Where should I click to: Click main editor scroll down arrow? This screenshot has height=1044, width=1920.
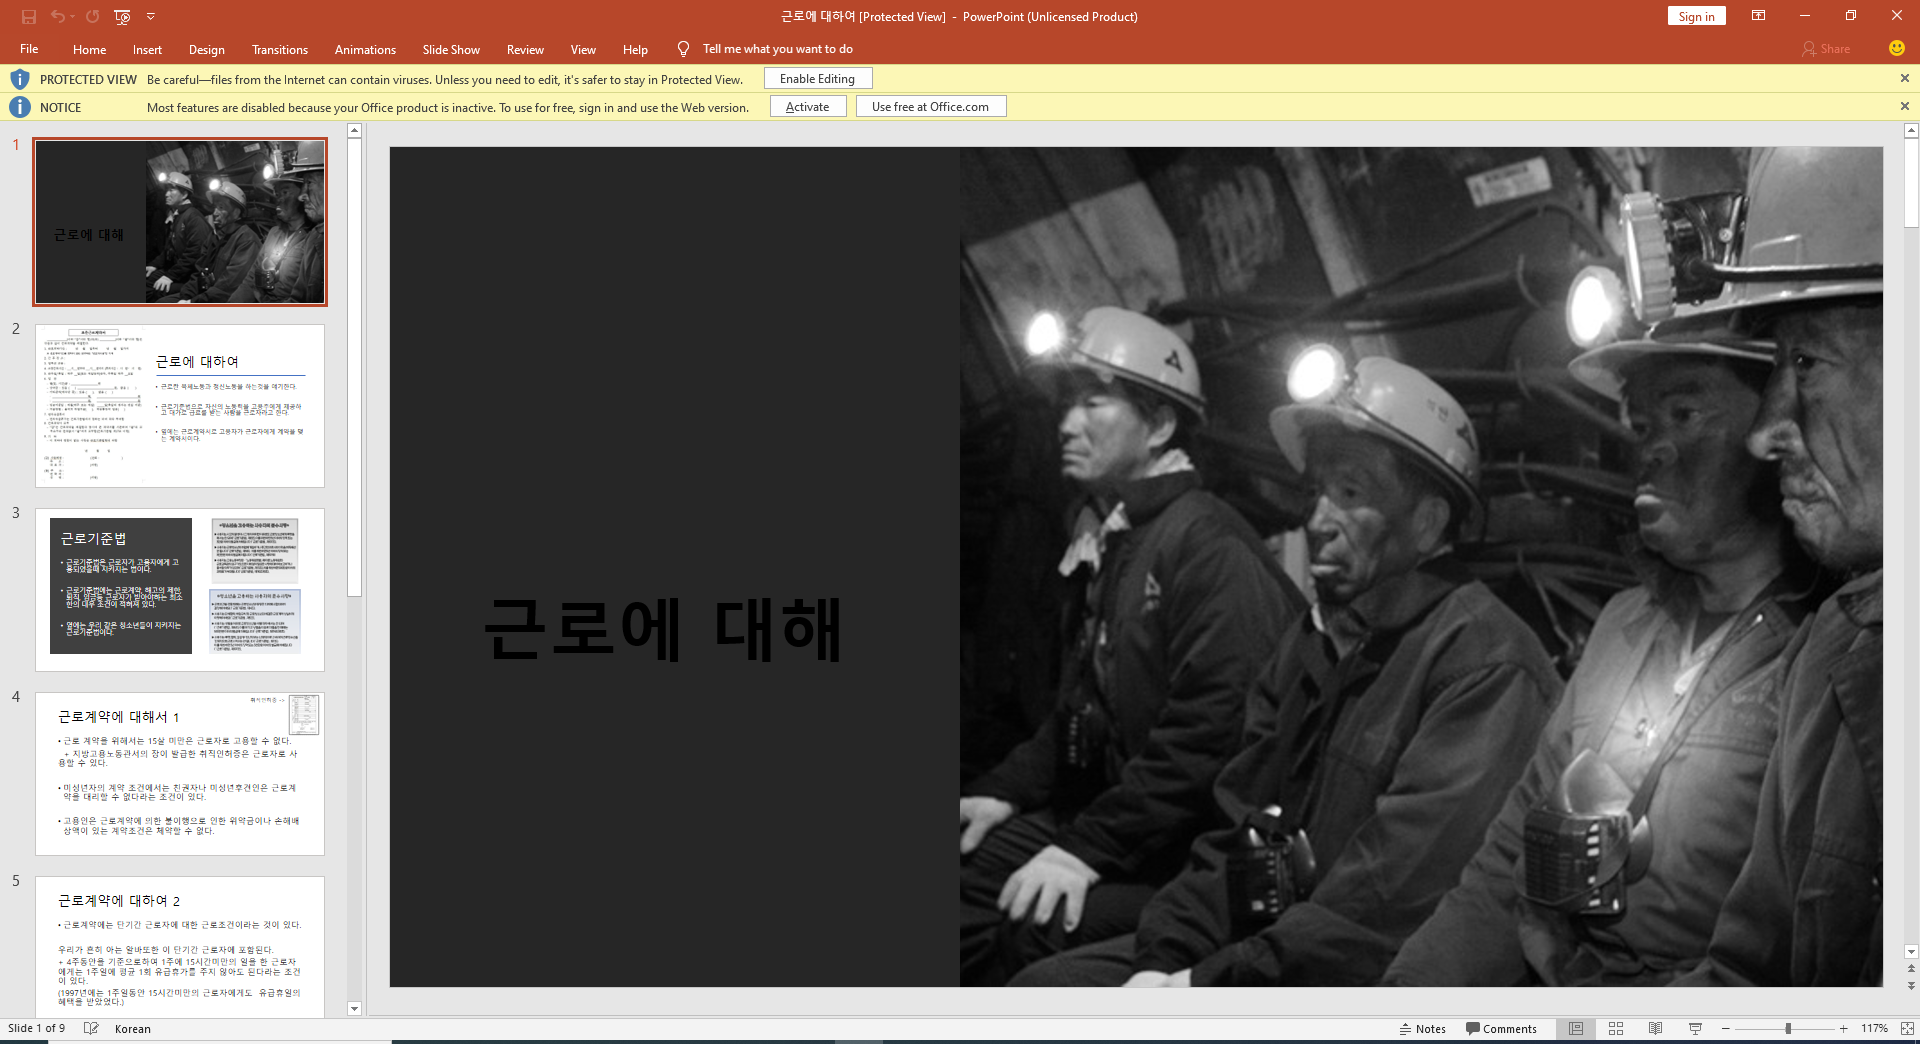coord(1911,952)
